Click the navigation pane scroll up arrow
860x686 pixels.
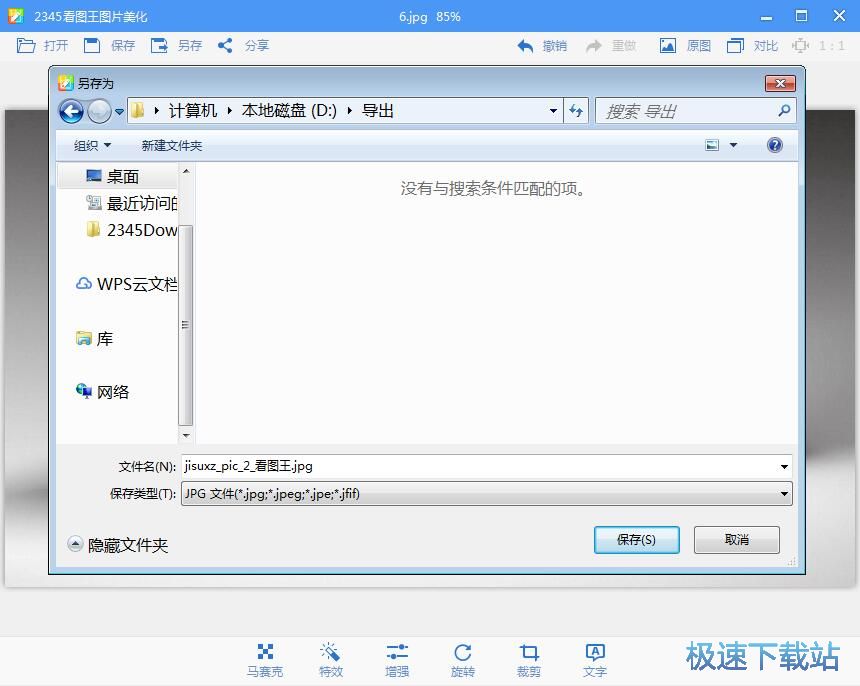coord(186,171)
